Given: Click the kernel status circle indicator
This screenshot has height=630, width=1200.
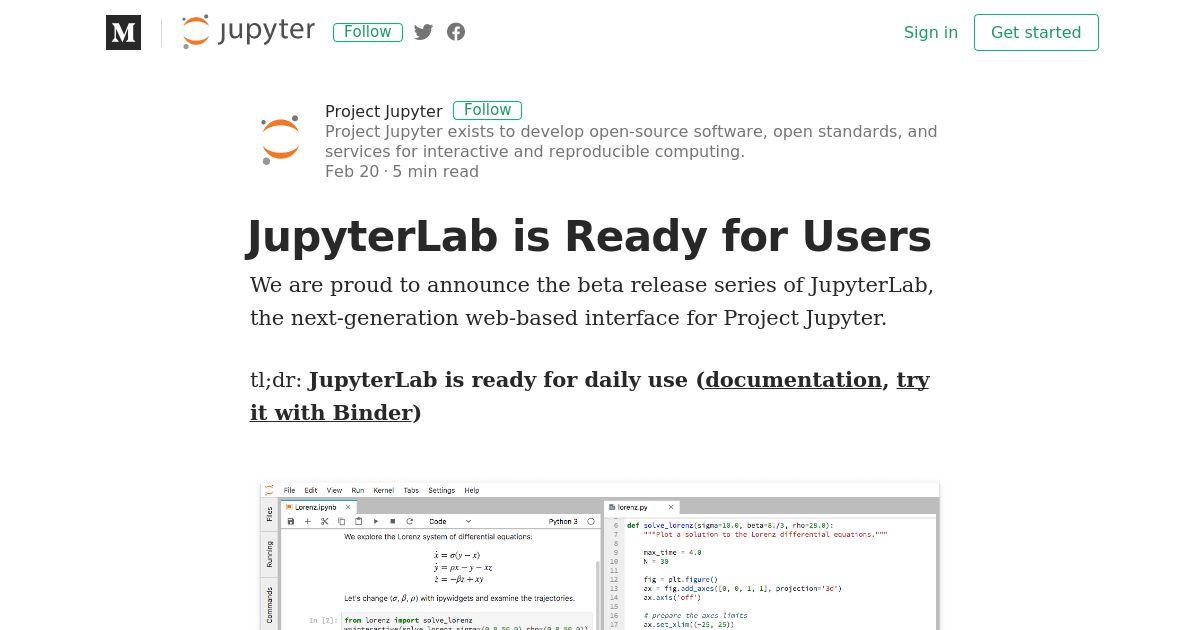Looking at the screenshot, I should click(x=591, y=521).
